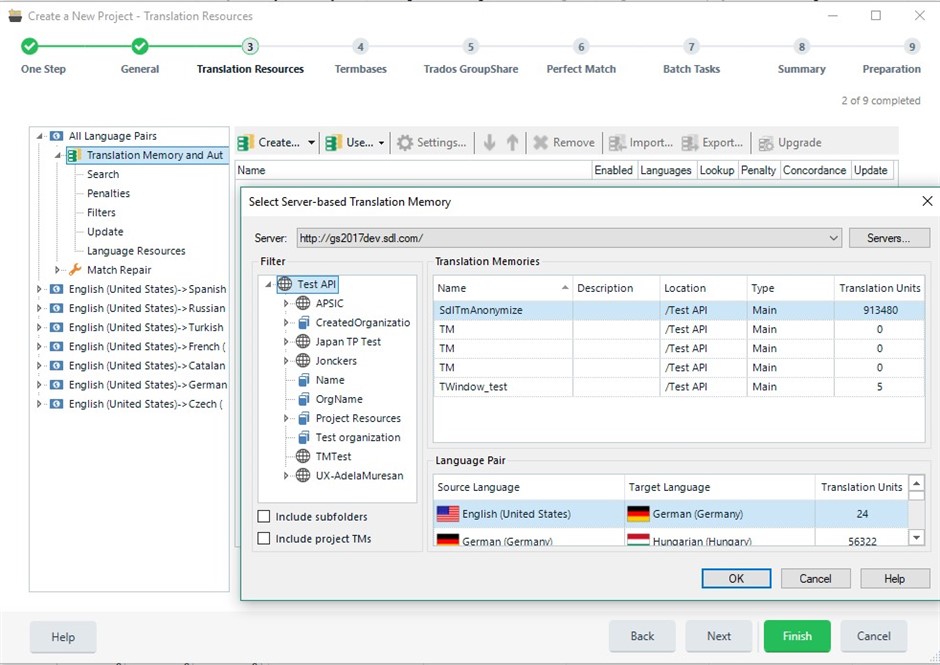Click the APSIC globe icon

tap(303, 303)
